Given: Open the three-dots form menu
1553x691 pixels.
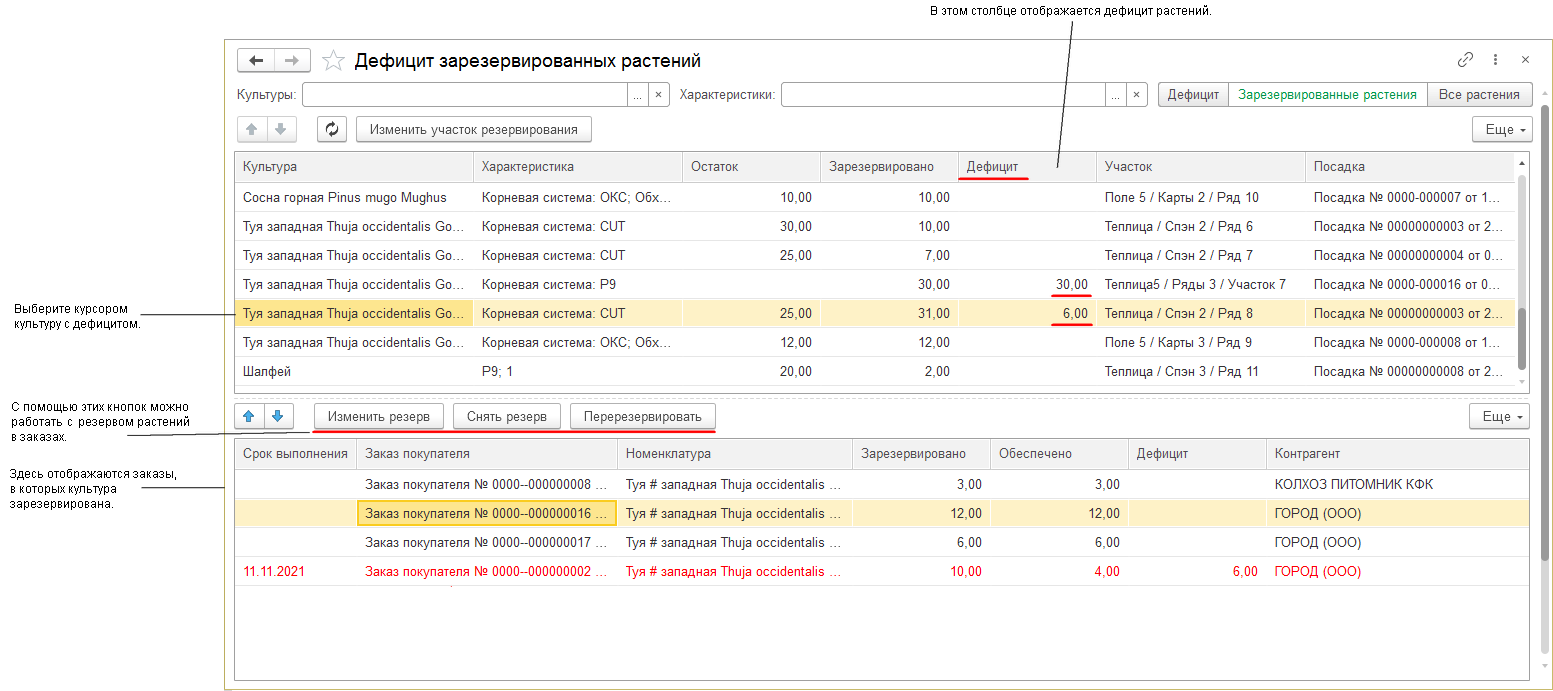Looking at the screenshot, I should click(1495, 60).
